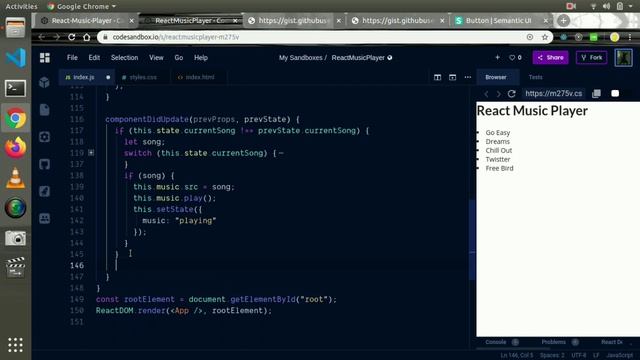Open Ubuntu Activities overview
640x360 pixels.
[21, 7]
